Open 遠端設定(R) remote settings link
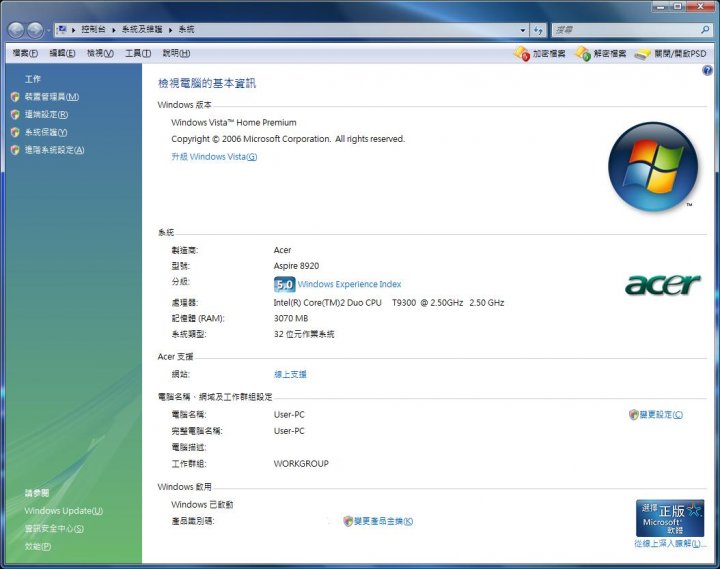The image size is (720, 569). [46, 115]
